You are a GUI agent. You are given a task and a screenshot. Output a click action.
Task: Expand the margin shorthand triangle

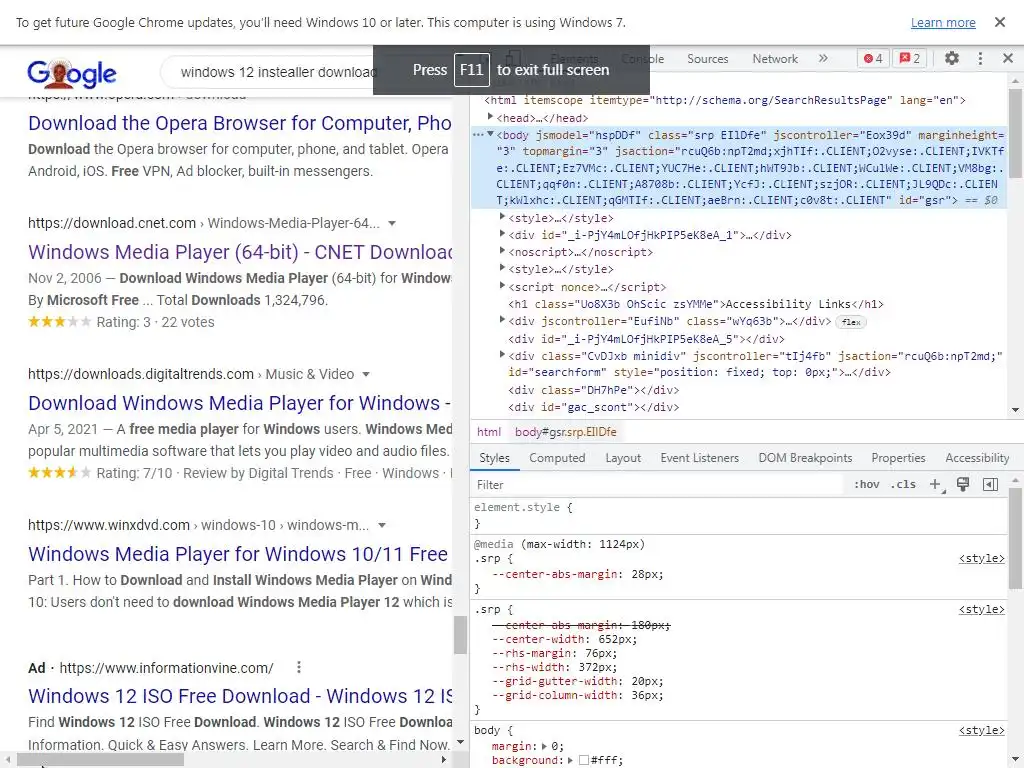(x=545, y=746)
